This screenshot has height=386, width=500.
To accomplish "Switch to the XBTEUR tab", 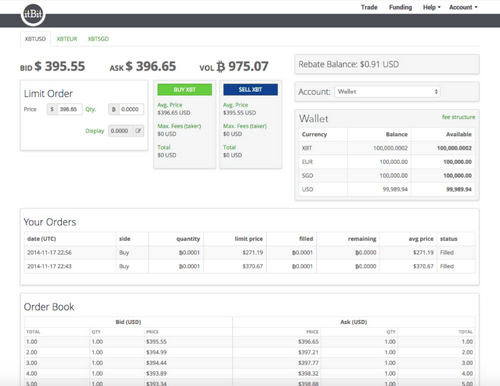I will pos(67,39).
